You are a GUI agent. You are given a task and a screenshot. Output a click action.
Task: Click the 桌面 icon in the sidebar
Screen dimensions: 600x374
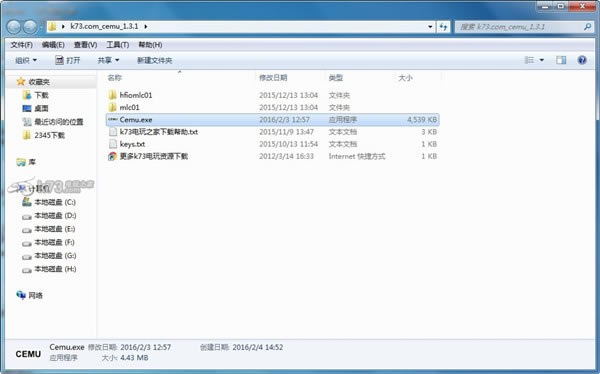pos(27,108)
